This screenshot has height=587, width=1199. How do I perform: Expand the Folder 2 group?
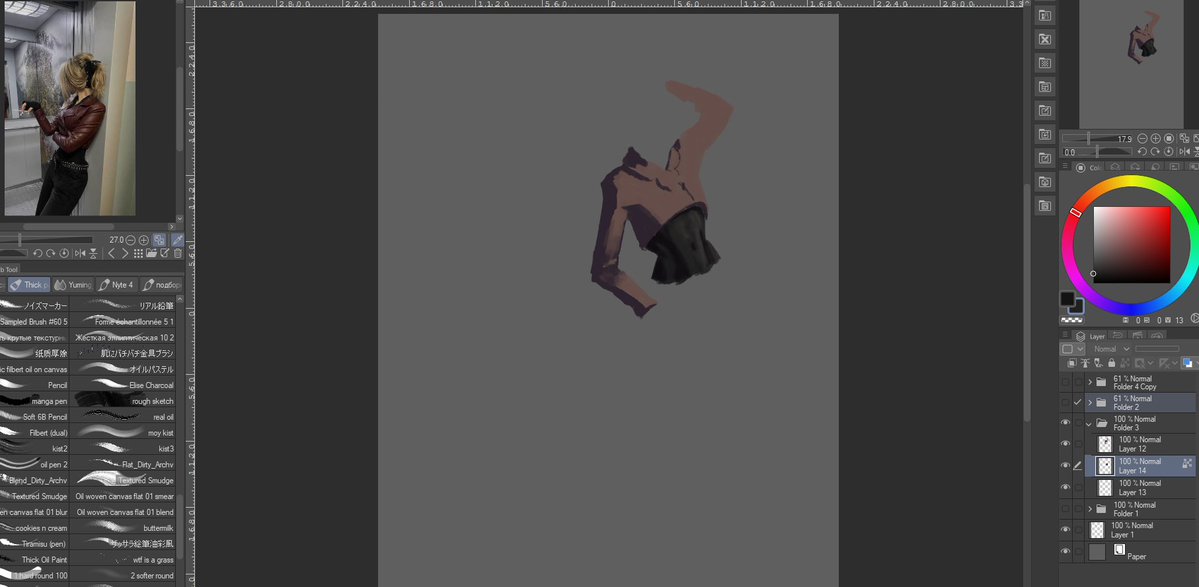click(x=1090, y=402)
